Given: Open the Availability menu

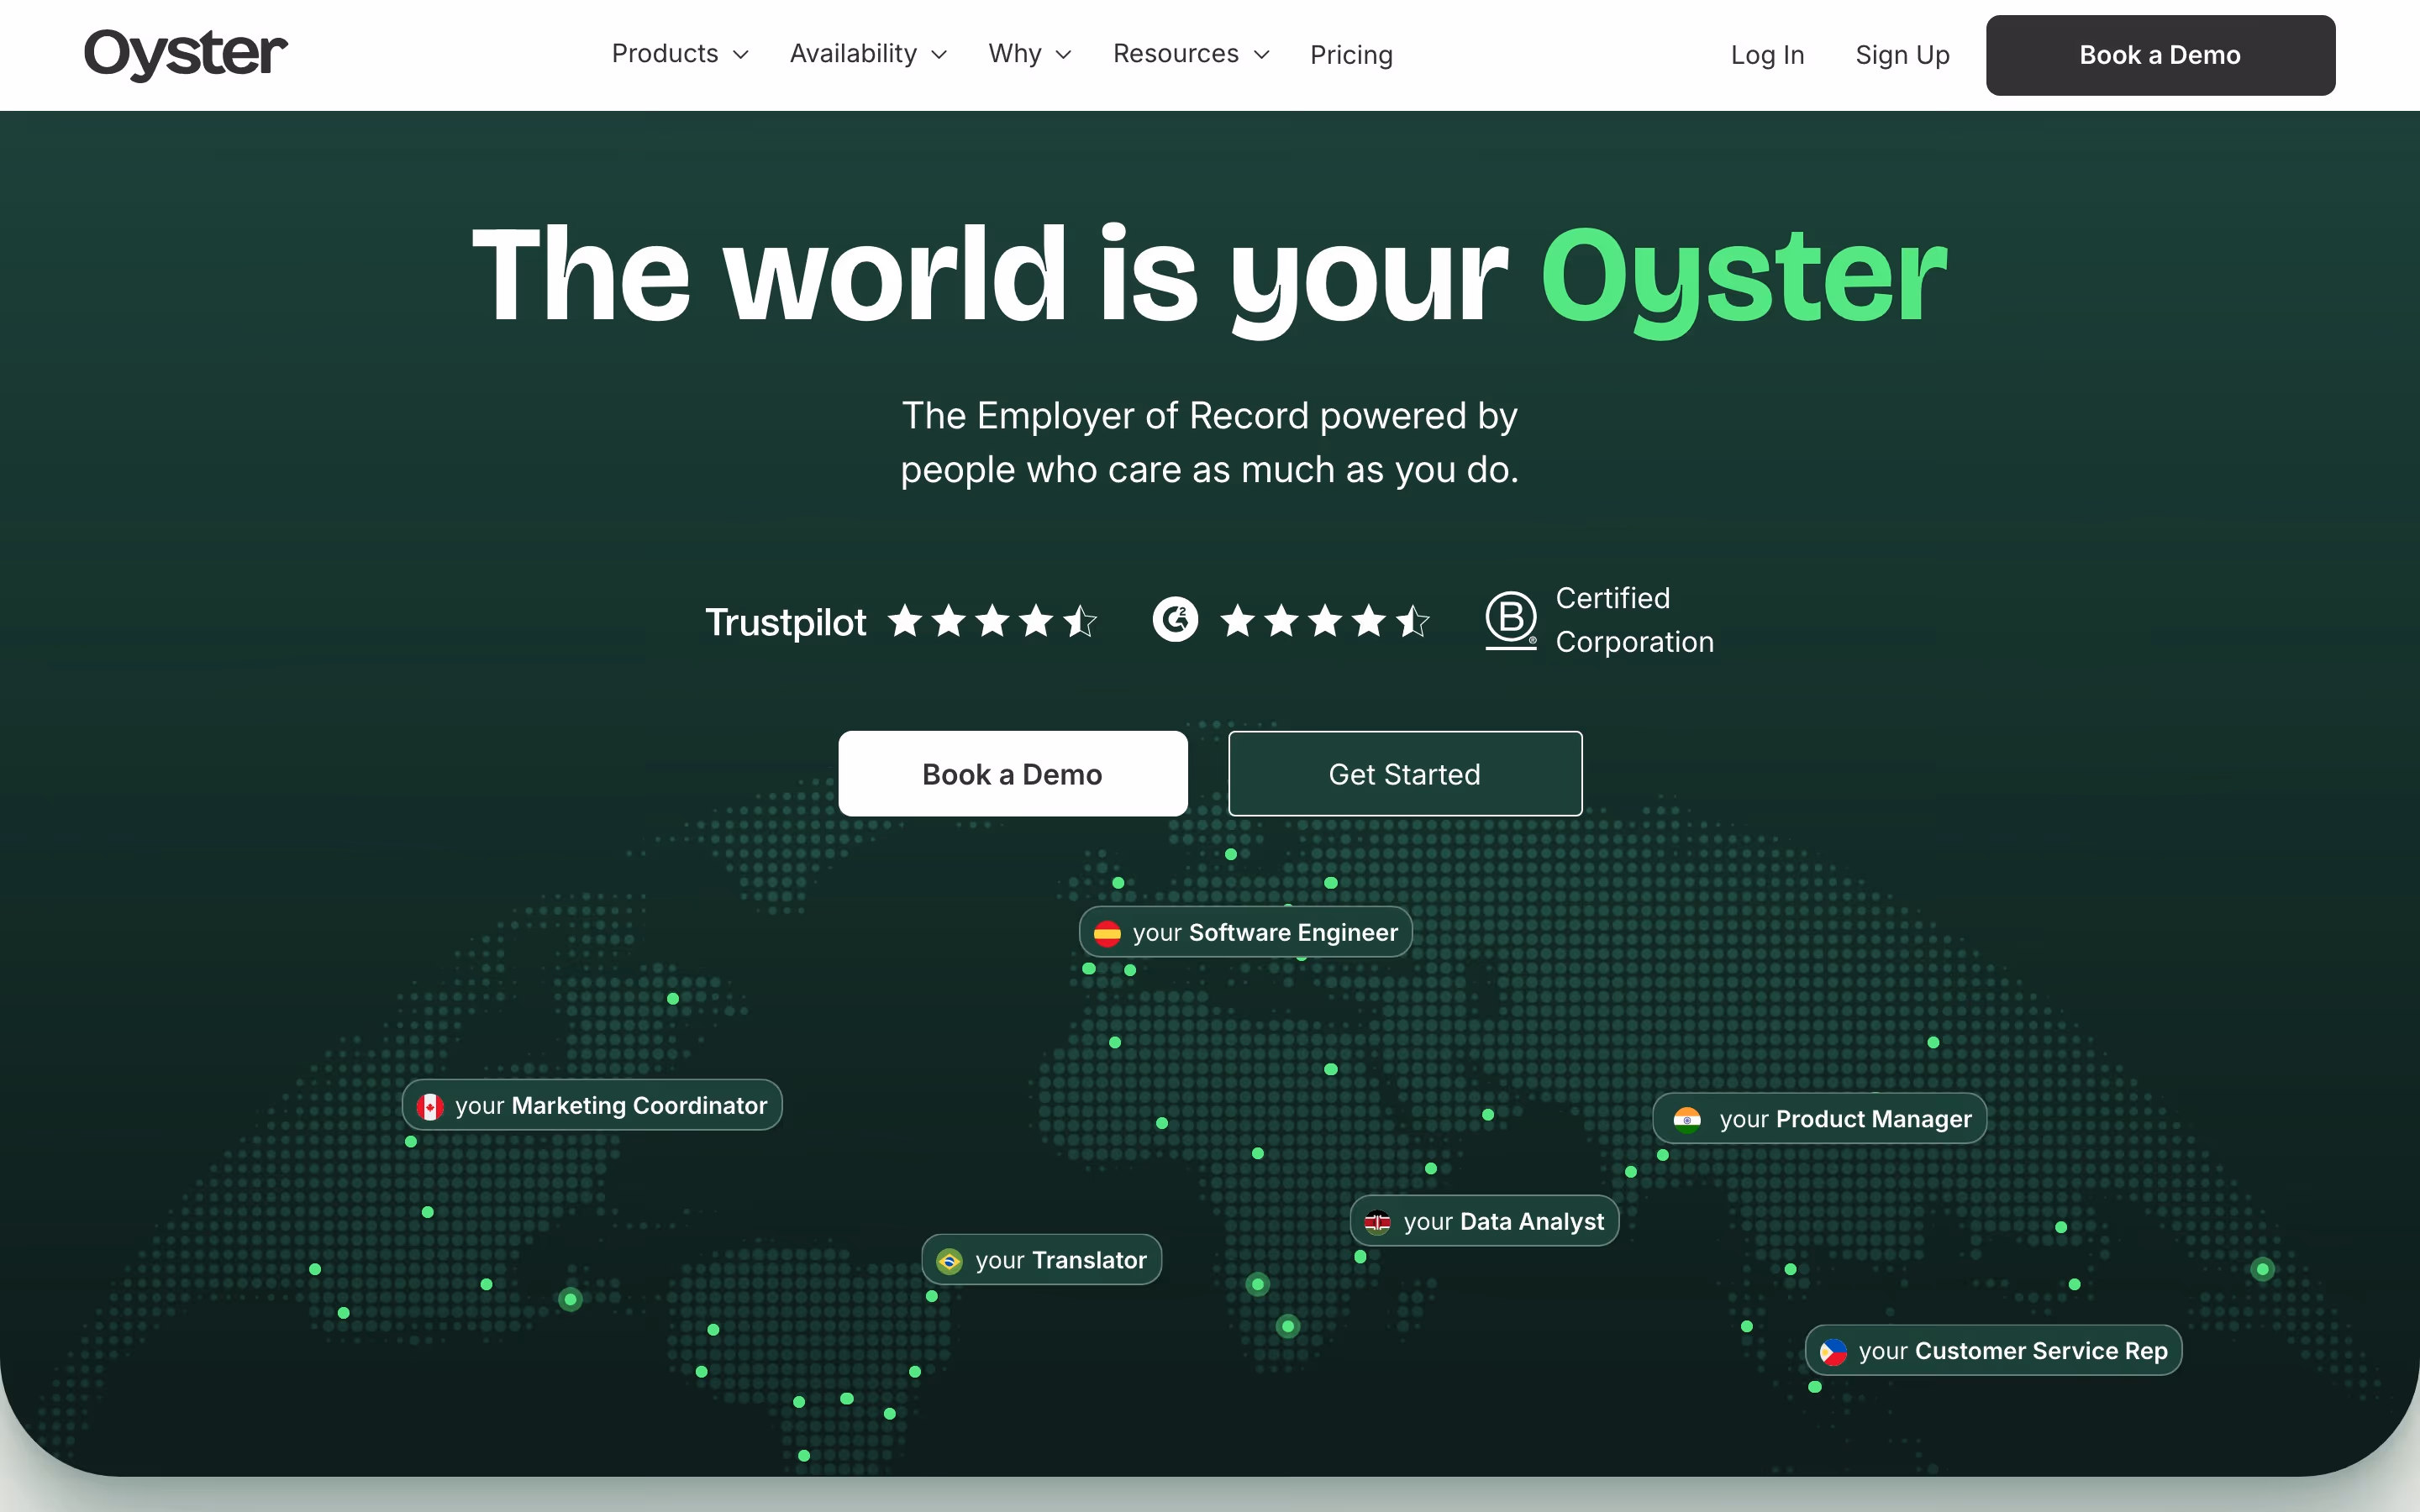Looking at the screenshot, I should click(868, 54).
